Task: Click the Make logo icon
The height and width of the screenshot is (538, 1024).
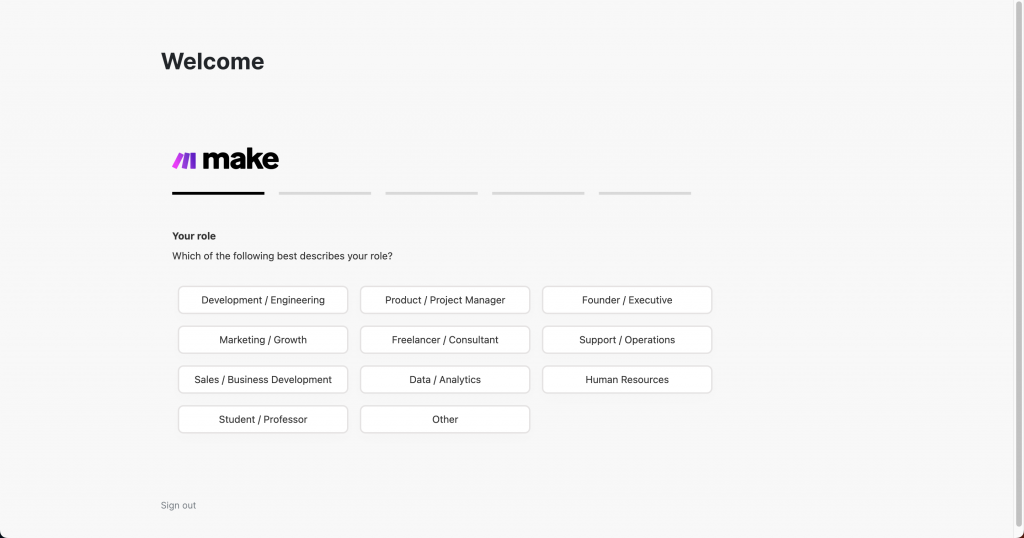Action: click(x=184, y=160)
